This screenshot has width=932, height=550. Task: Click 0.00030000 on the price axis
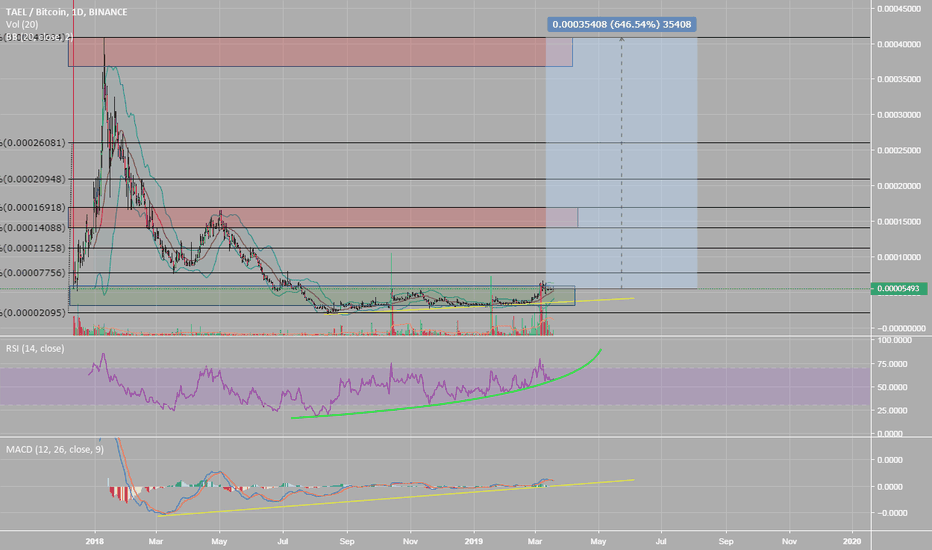coord(899,115)
